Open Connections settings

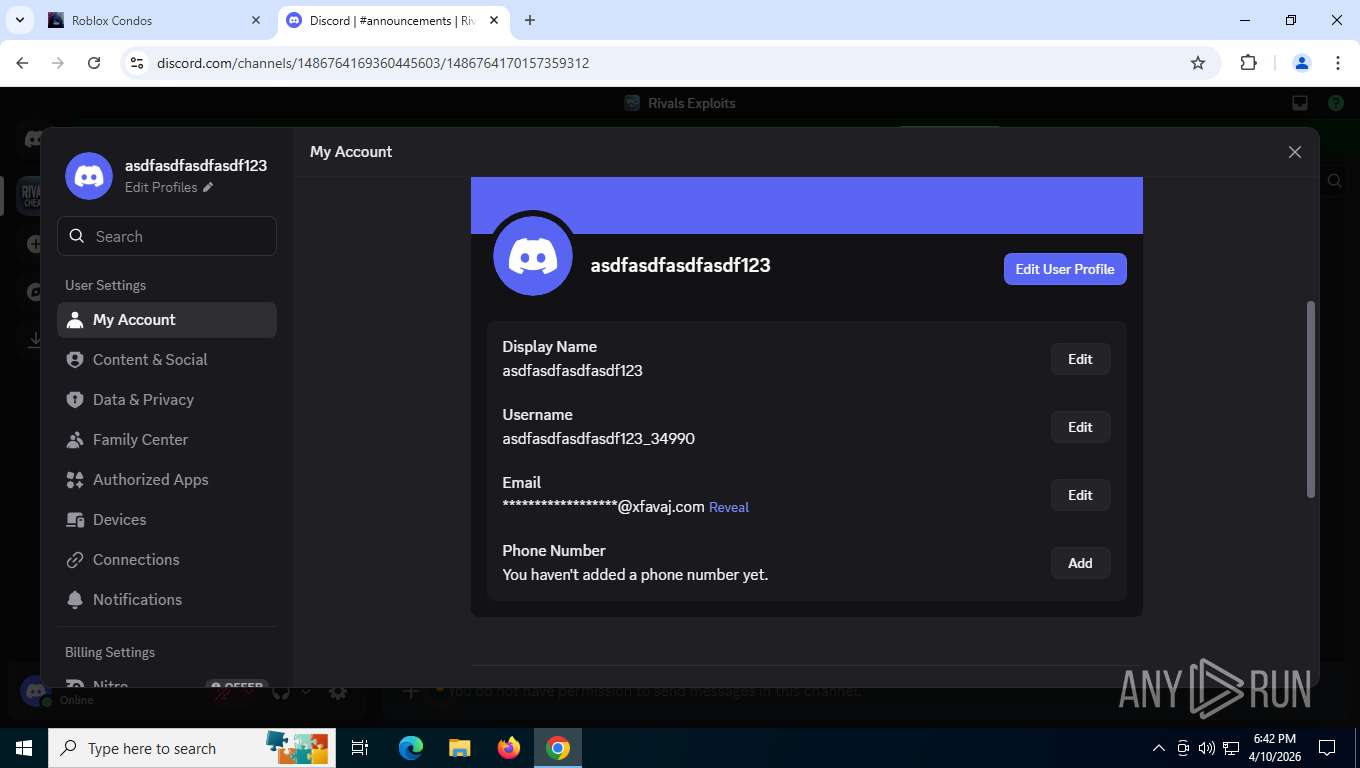pyautogui.click(x=167, y=560)
